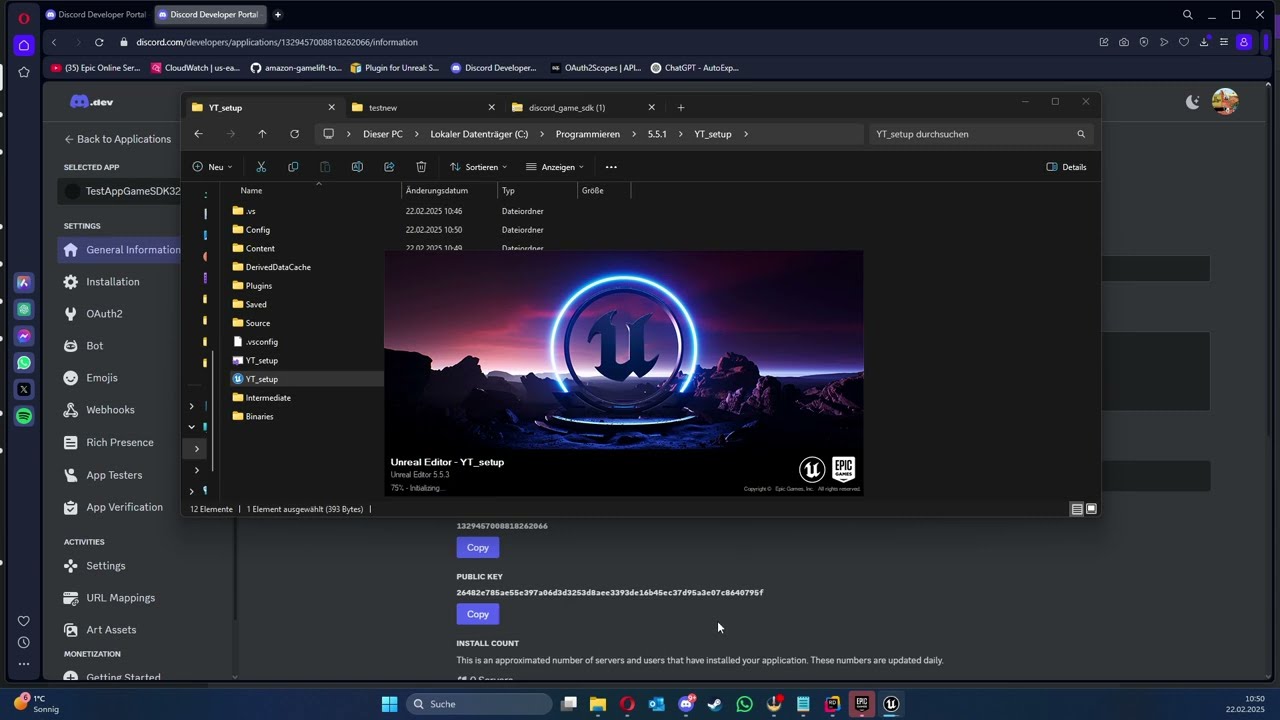Switch to first Discord Developer Portal browser tab

click(x=95, y=15)
